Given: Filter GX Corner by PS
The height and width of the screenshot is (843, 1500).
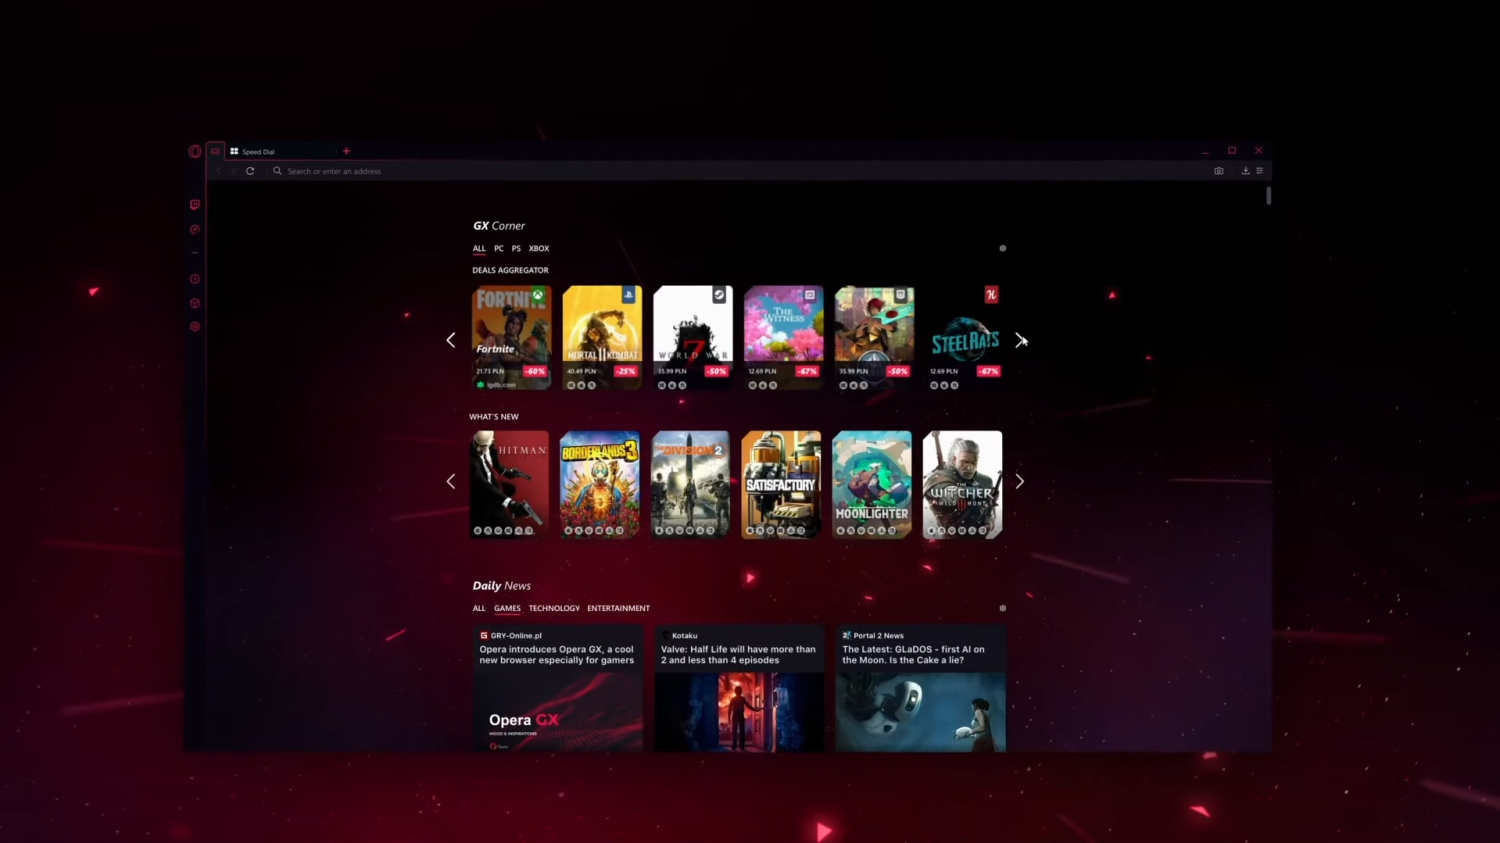Looking at the screenshot, I should 516,248.
